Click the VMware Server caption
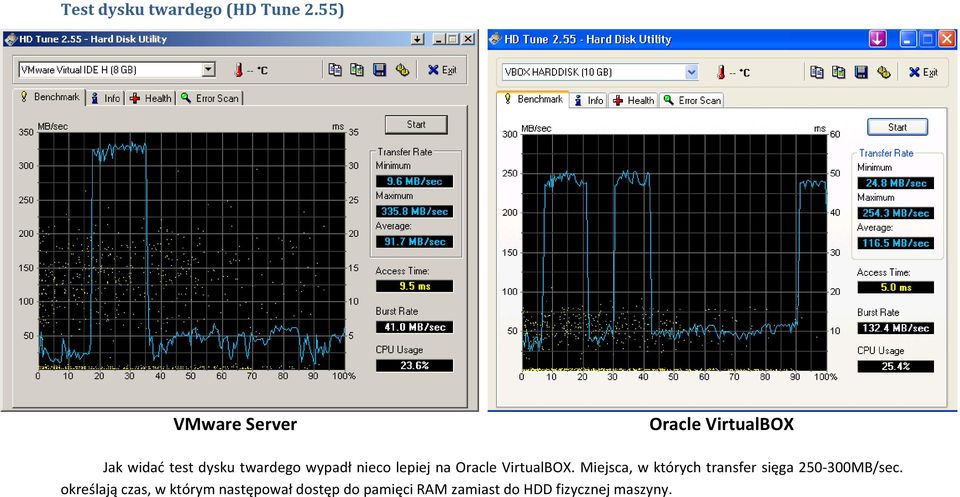 235,424
